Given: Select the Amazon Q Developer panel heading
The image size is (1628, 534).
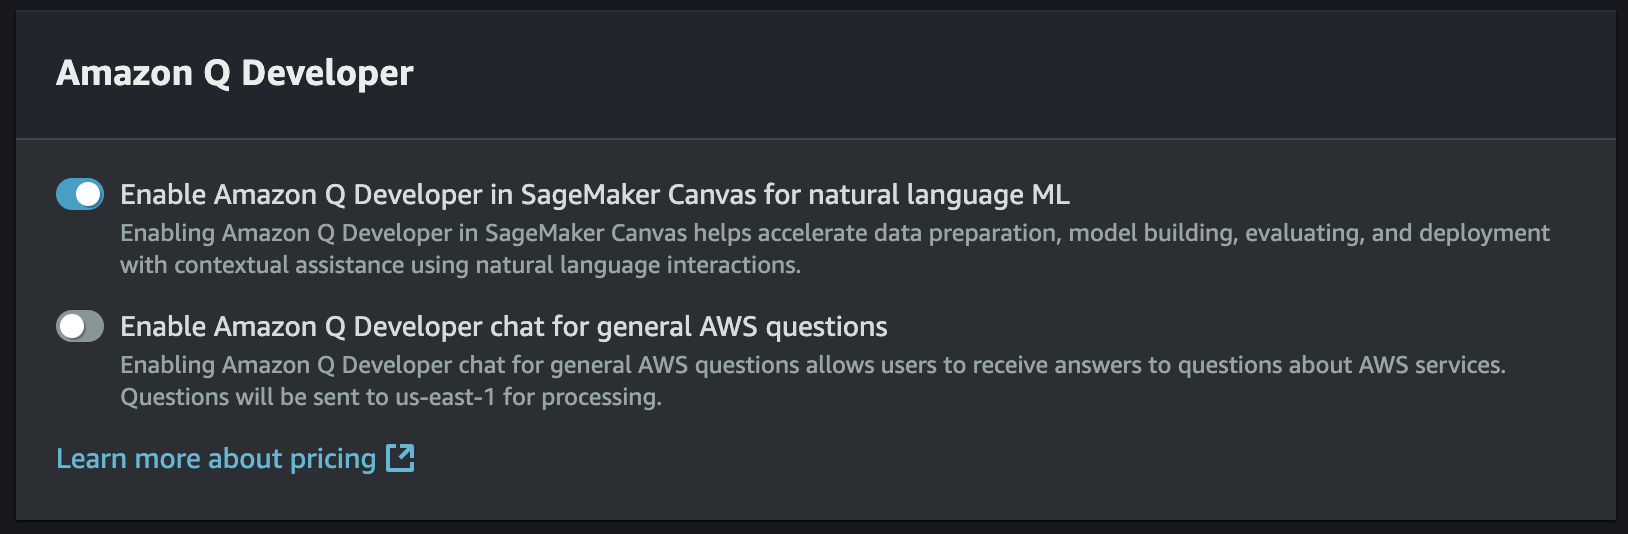Looking at the screenshot, I should click(x=235, y=73).
